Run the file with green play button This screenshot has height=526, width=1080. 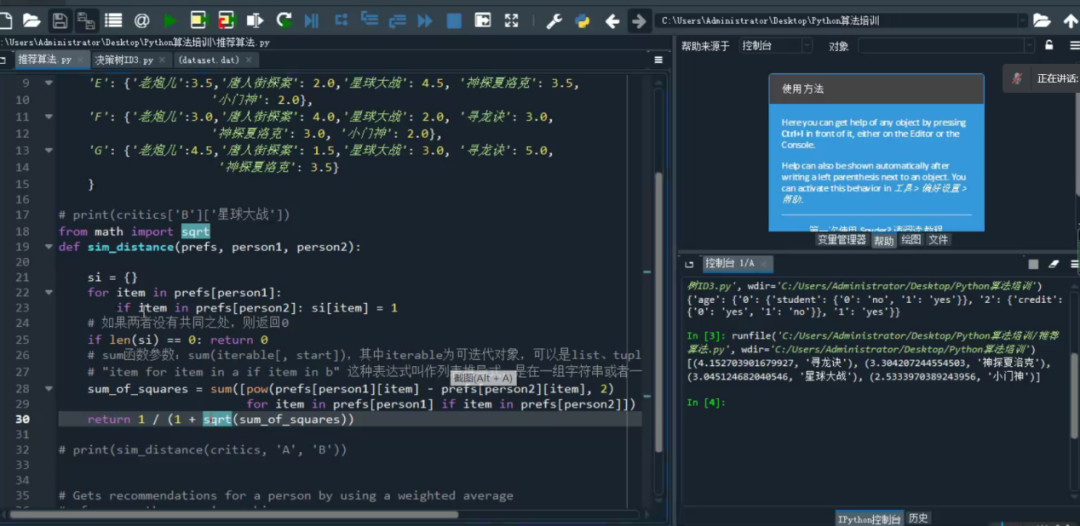coord(170,20)
